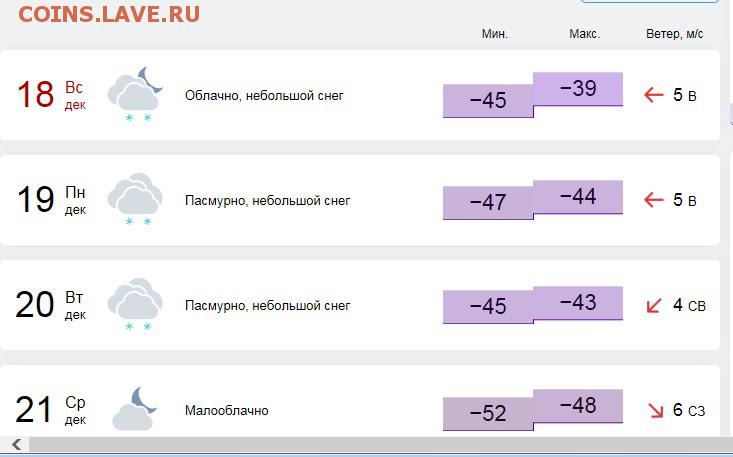
Task: Click the "Ветер, м/с" column header
Action: 675,34
